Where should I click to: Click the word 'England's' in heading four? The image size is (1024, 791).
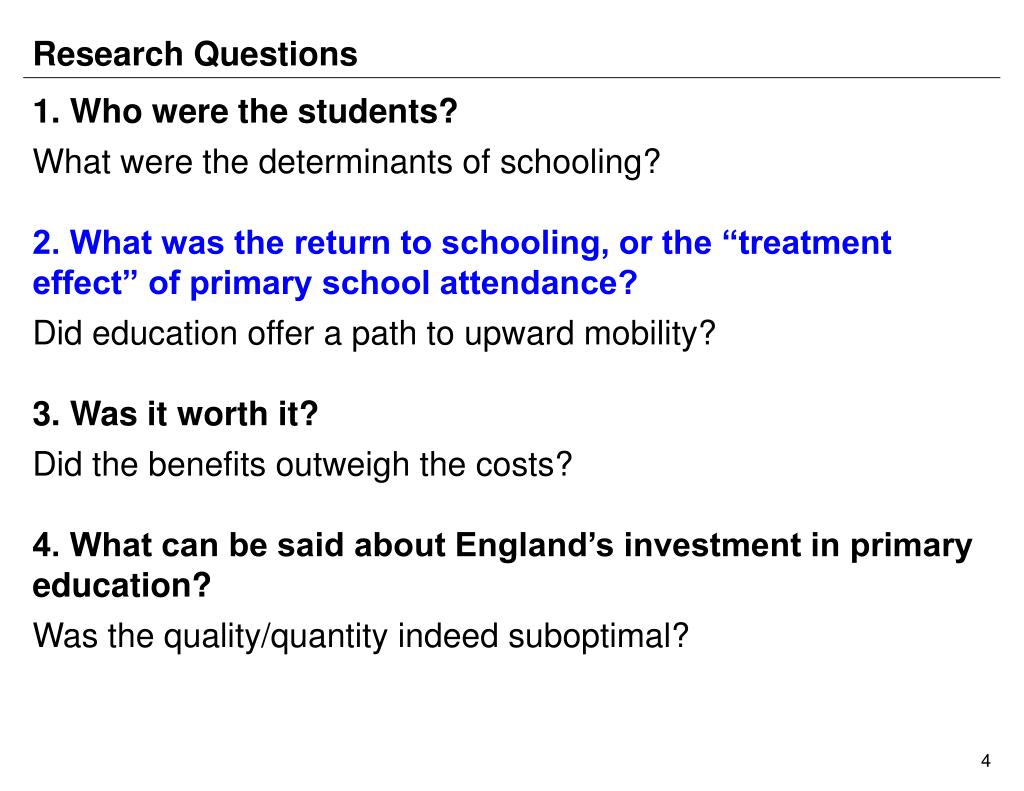click(x=534, y=545)
